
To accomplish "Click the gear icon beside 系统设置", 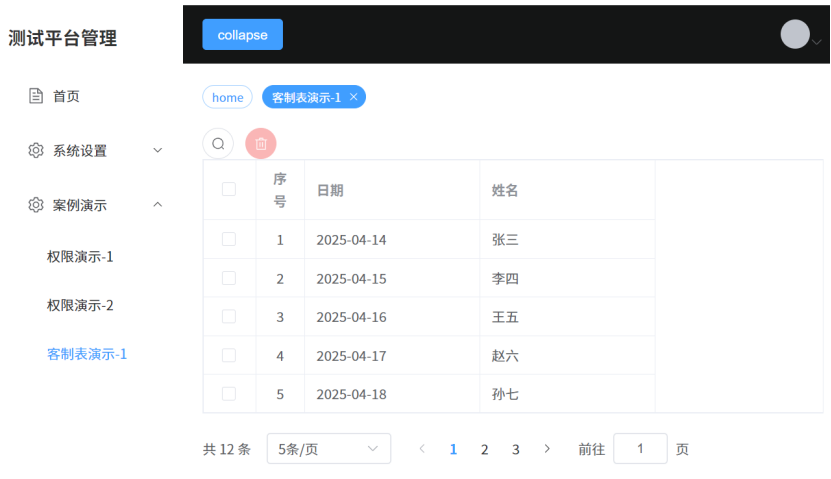I will pyautogui.click(x=36, y=150).
